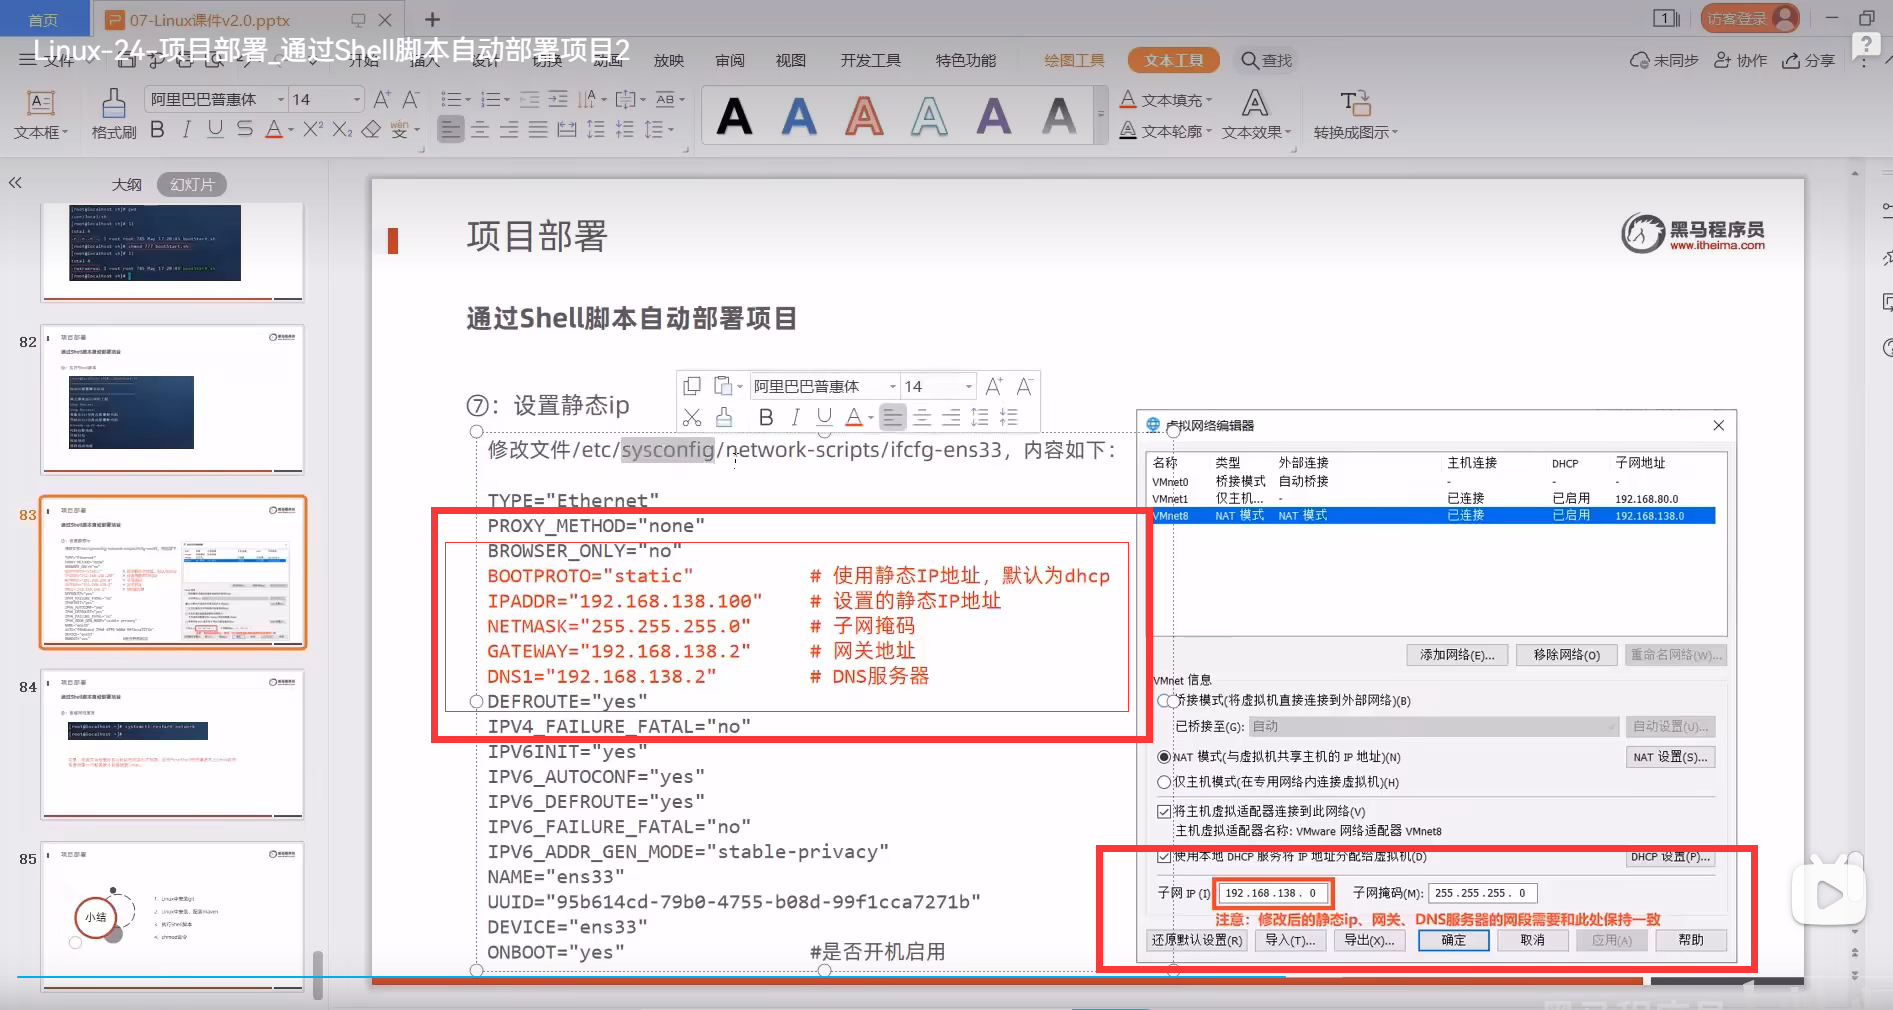Image resolution: width=1893 pixels, height=1010 pixels.
Task: Click NAT 设置 button in network editor image
Action: [1670, 757]
